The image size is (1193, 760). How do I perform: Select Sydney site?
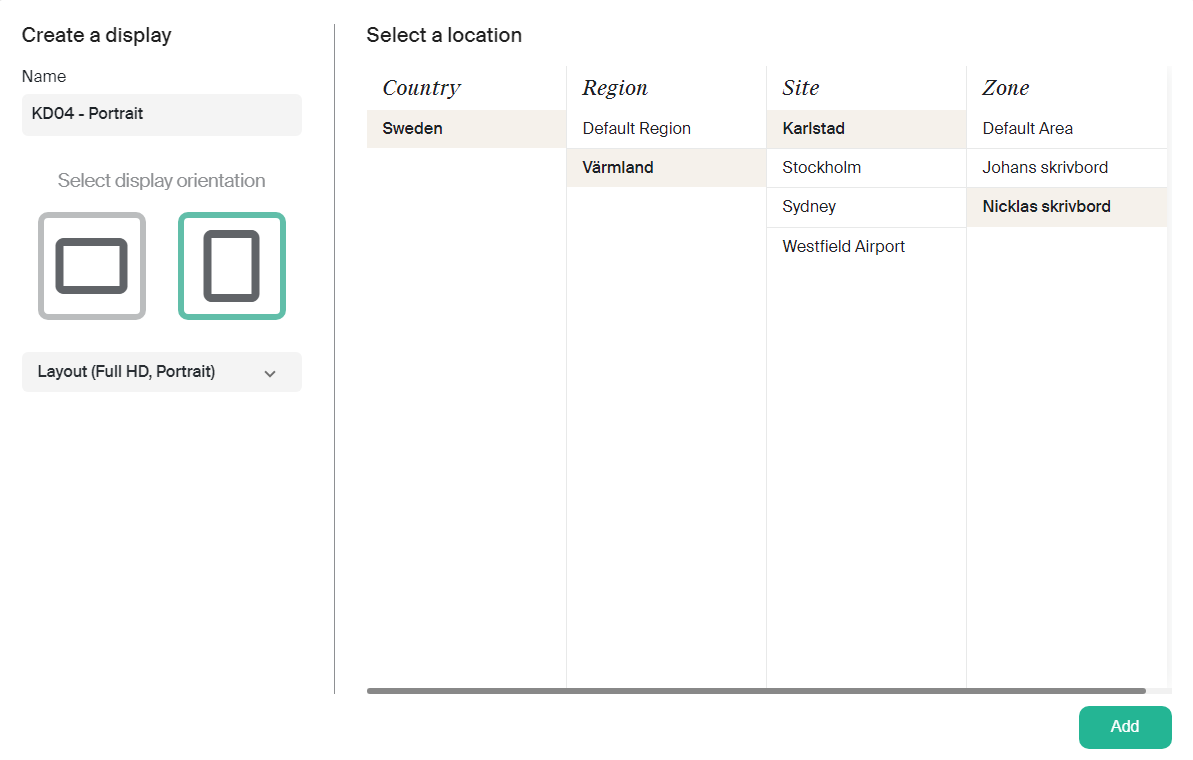point(867,207)
